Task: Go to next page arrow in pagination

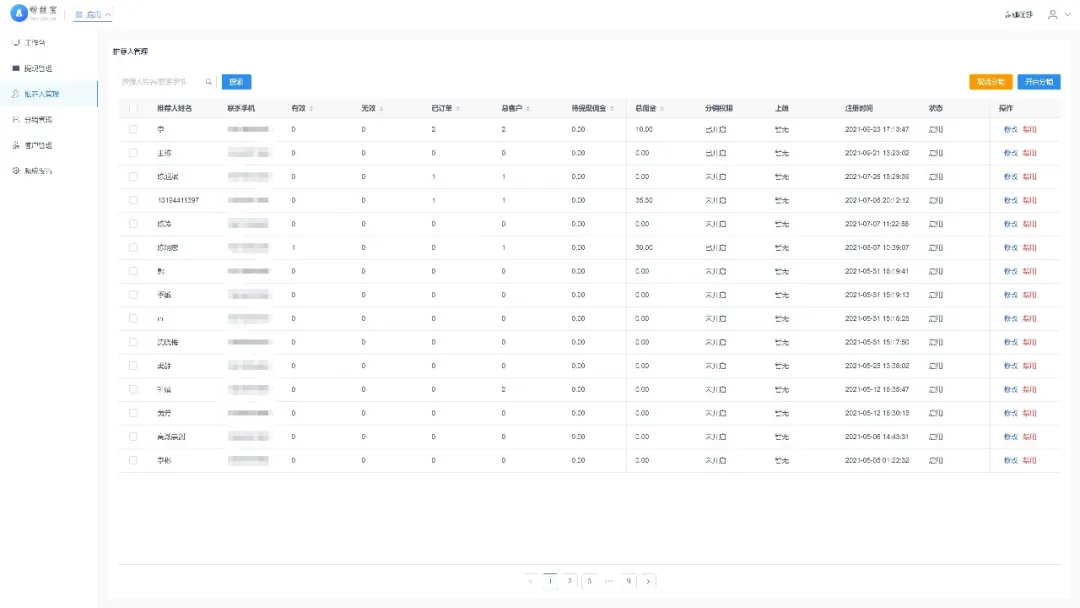Action: pos(648,581)
